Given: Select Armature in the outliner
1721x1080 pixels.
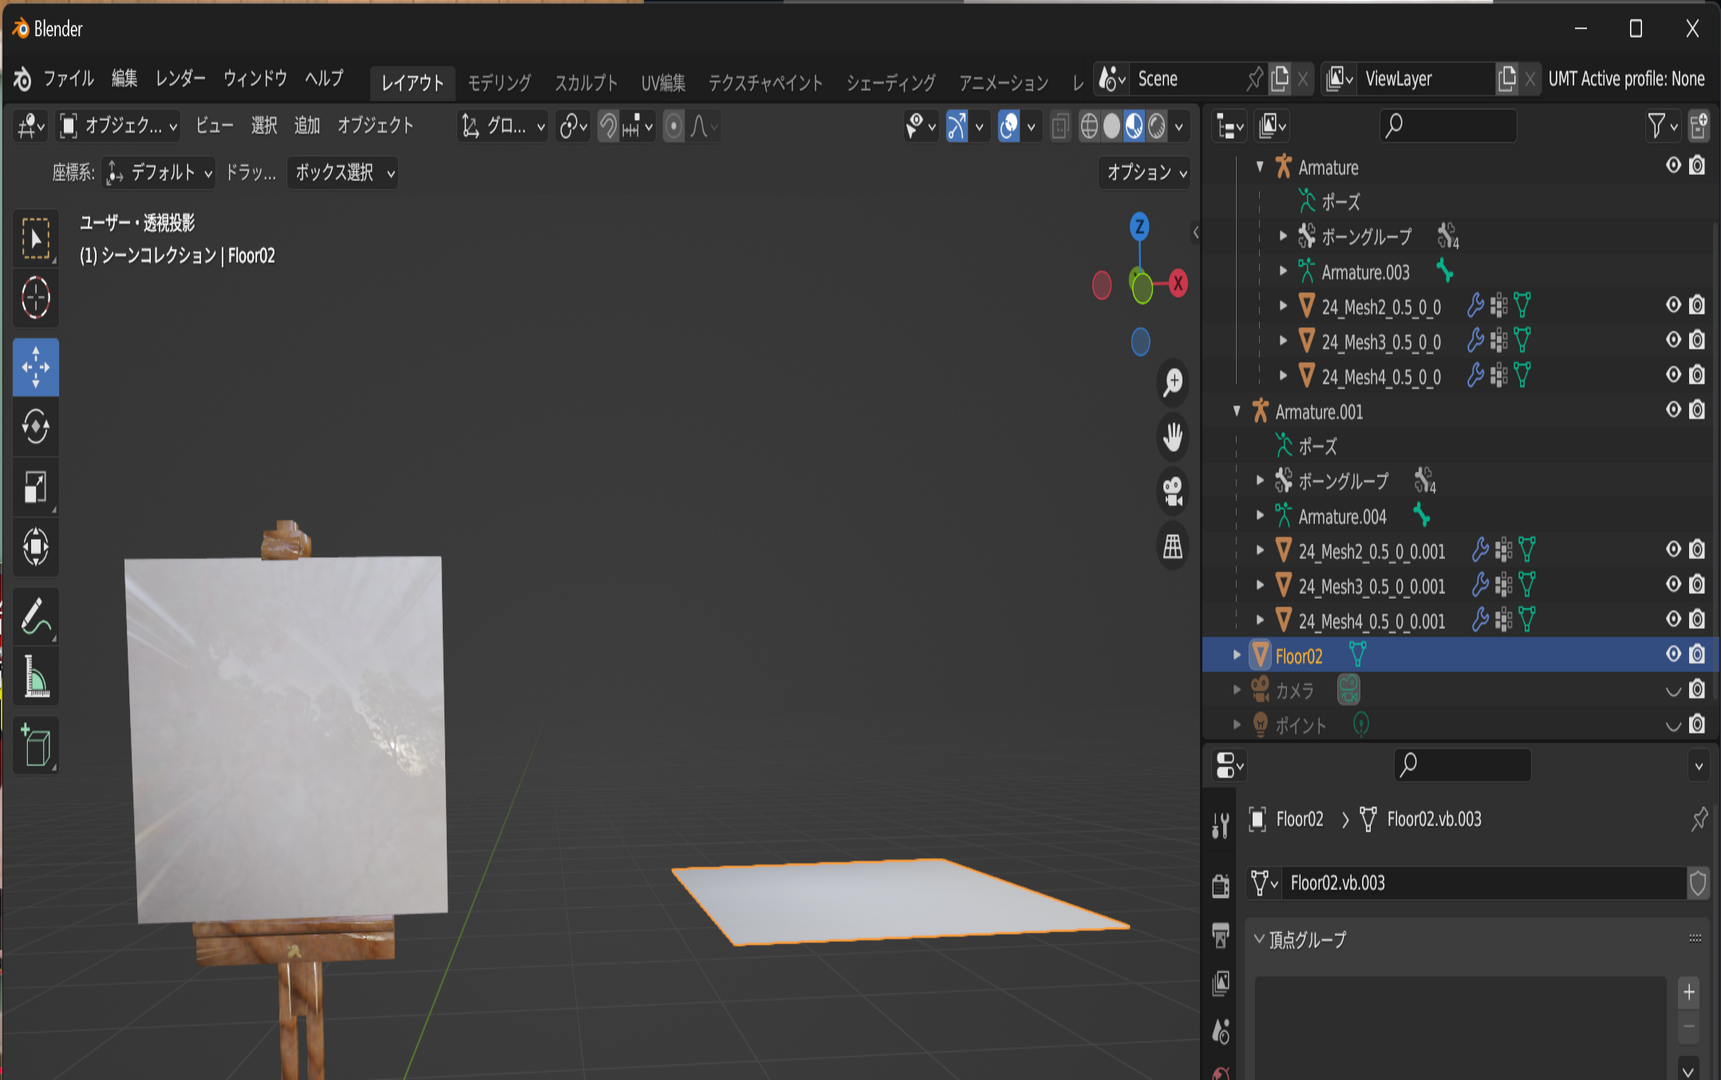Looking at the screenshot, I should point(1328,167).
